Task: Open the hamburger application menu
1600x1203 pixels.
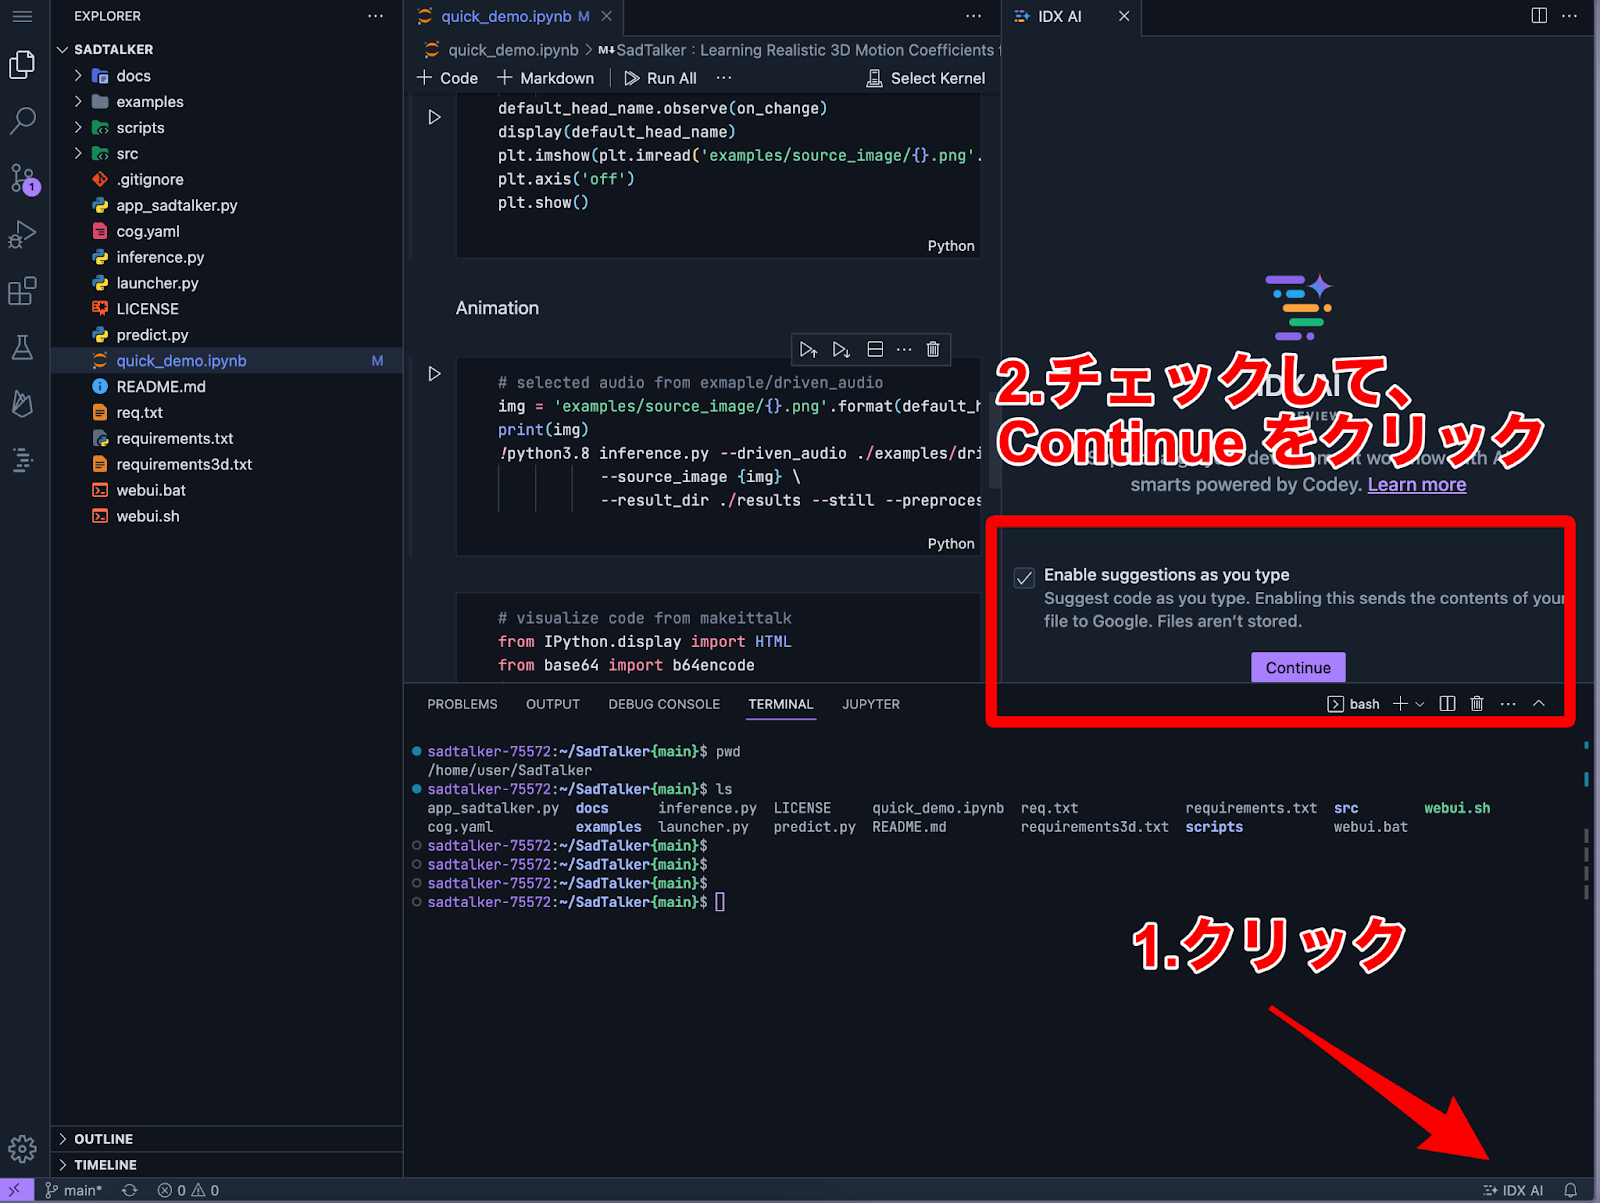Action: (x=22, y=16)
